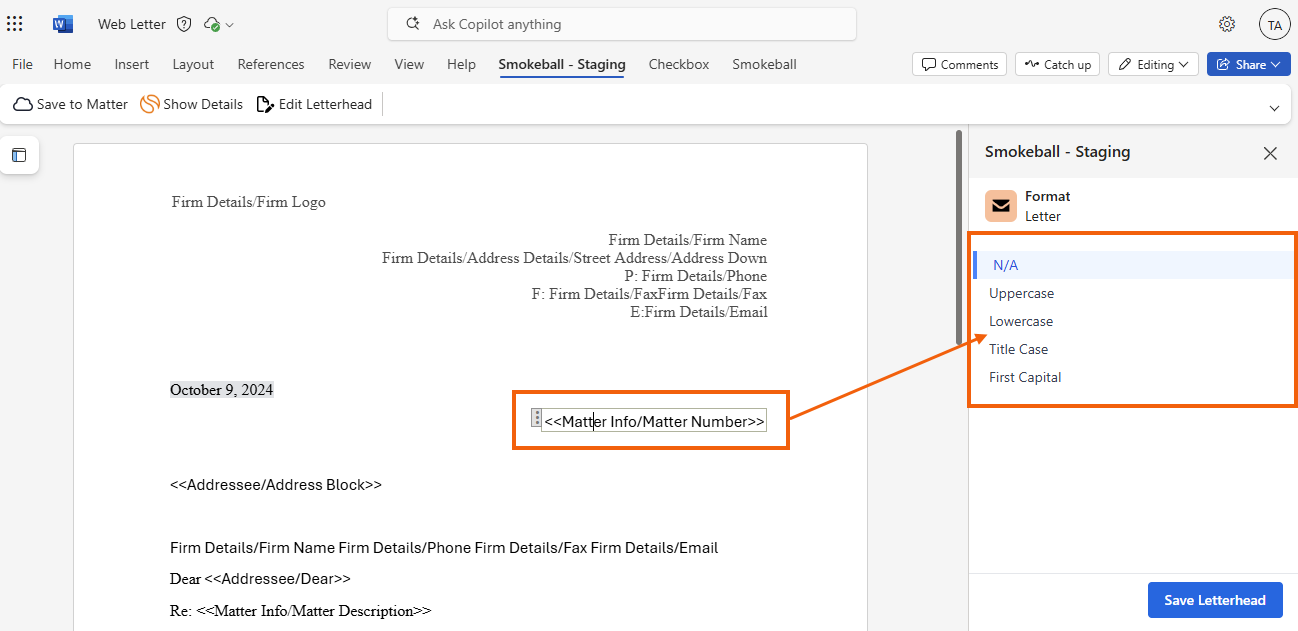Open settings gear icon
1298x631 pixels.
click(1227, 24)
